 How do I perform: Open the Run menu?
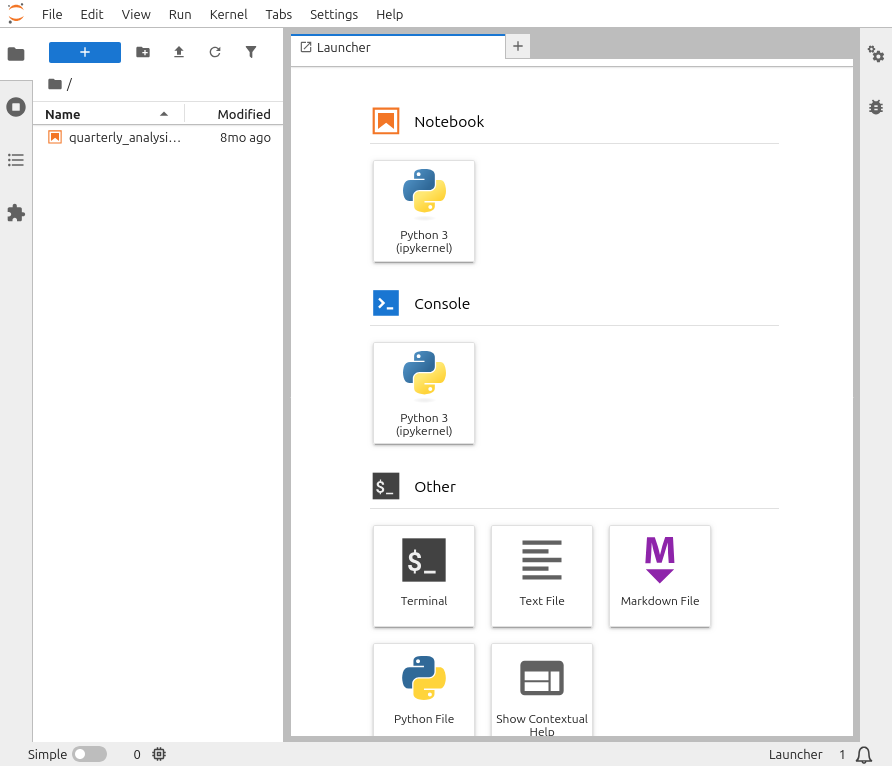pos(180,14)
